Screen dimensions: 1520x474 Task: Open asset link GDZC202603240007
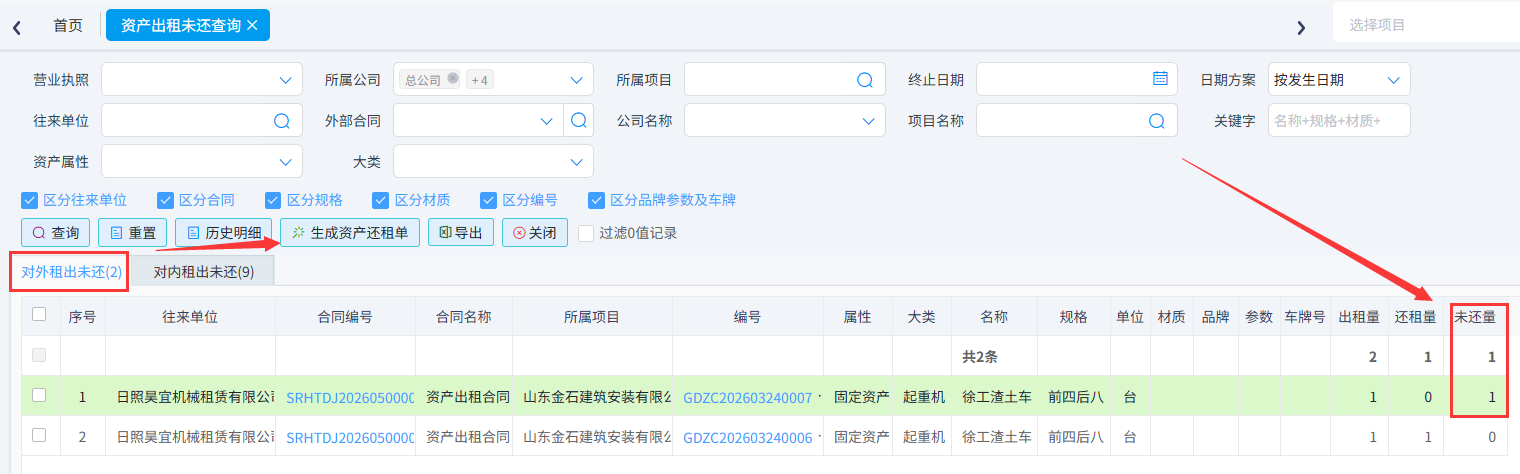click(747, 396)
